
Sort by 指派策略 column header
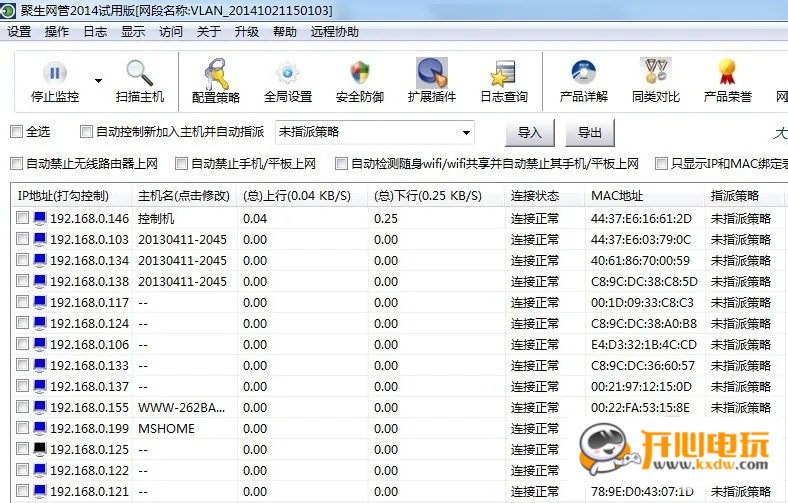745,195
